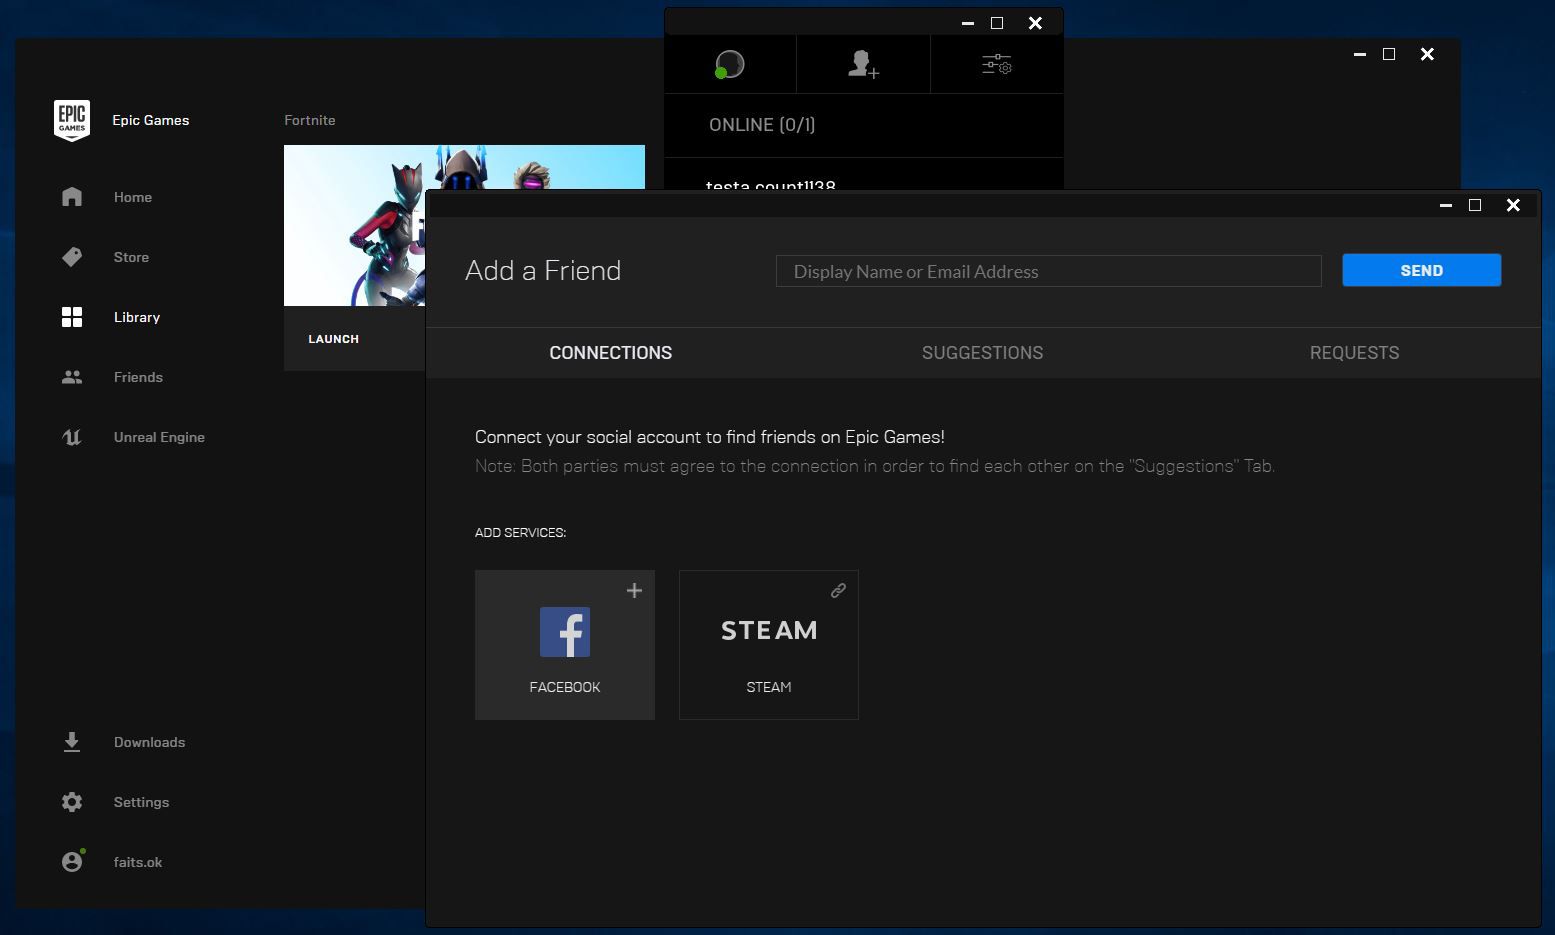Open Home in the launcher sidebar
Viewport: 1555px width, 935px height.
click(x=132, y=197)
